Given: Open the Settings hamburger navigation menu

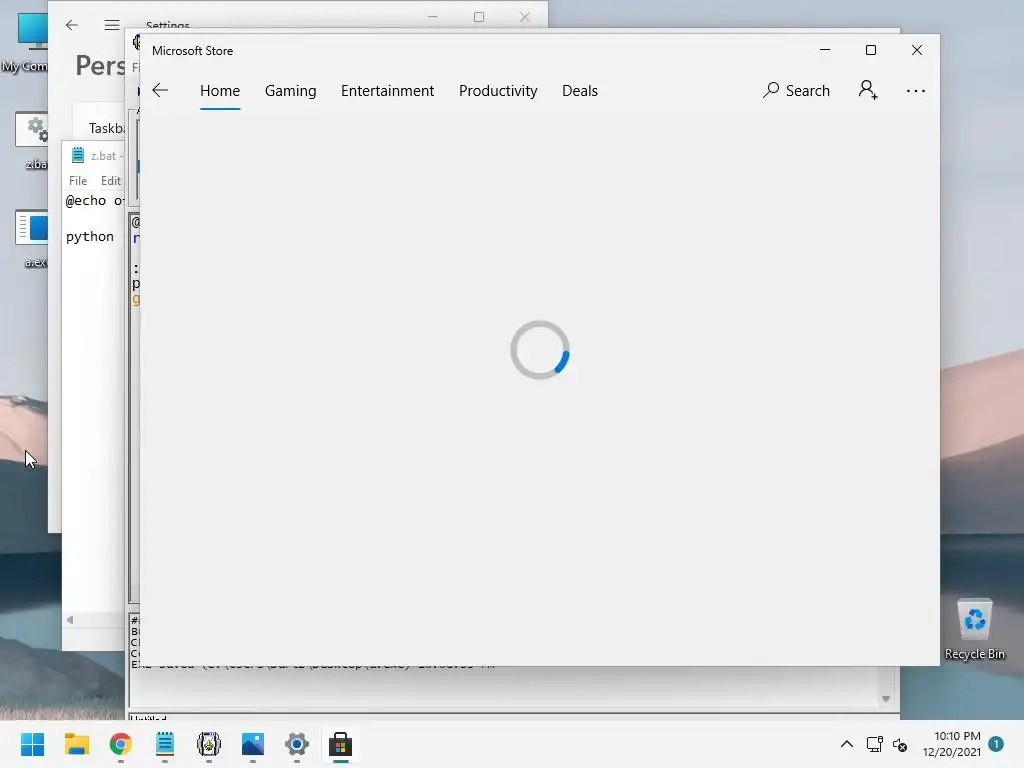Looking at the screenshot, I should 112,25.
